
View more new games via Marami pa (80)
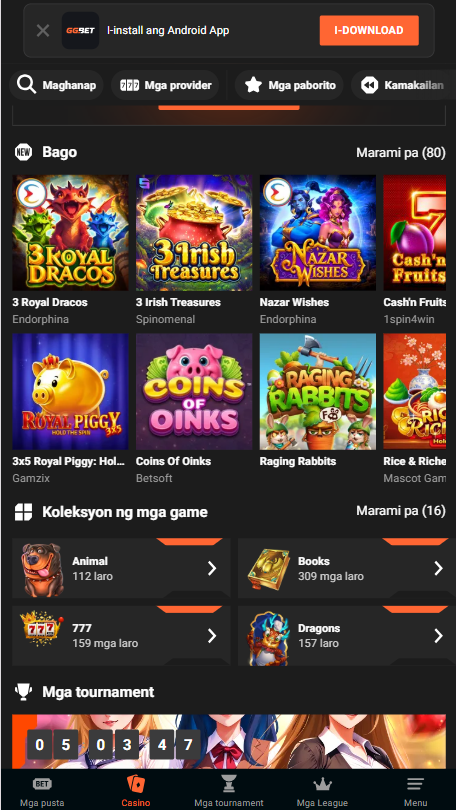pyautogui.click(x=401, y=152)
